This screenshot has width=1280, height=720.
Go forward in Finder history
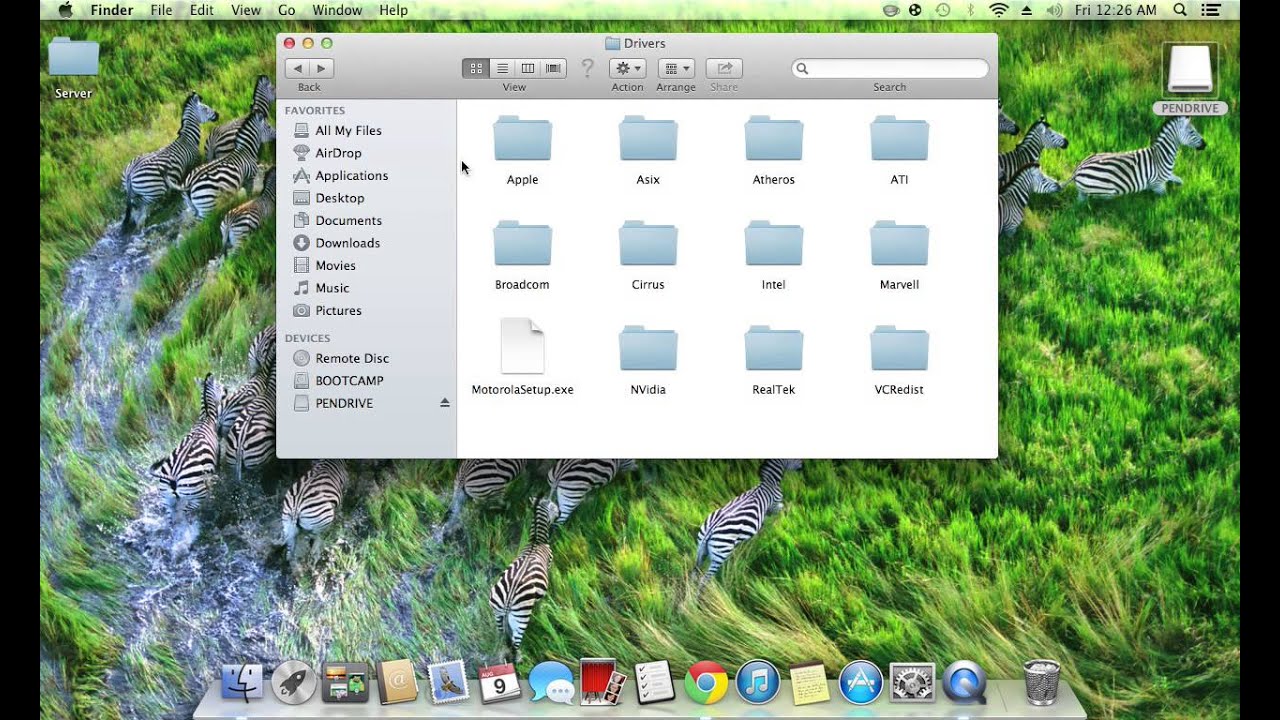click(x=321, y=68)
